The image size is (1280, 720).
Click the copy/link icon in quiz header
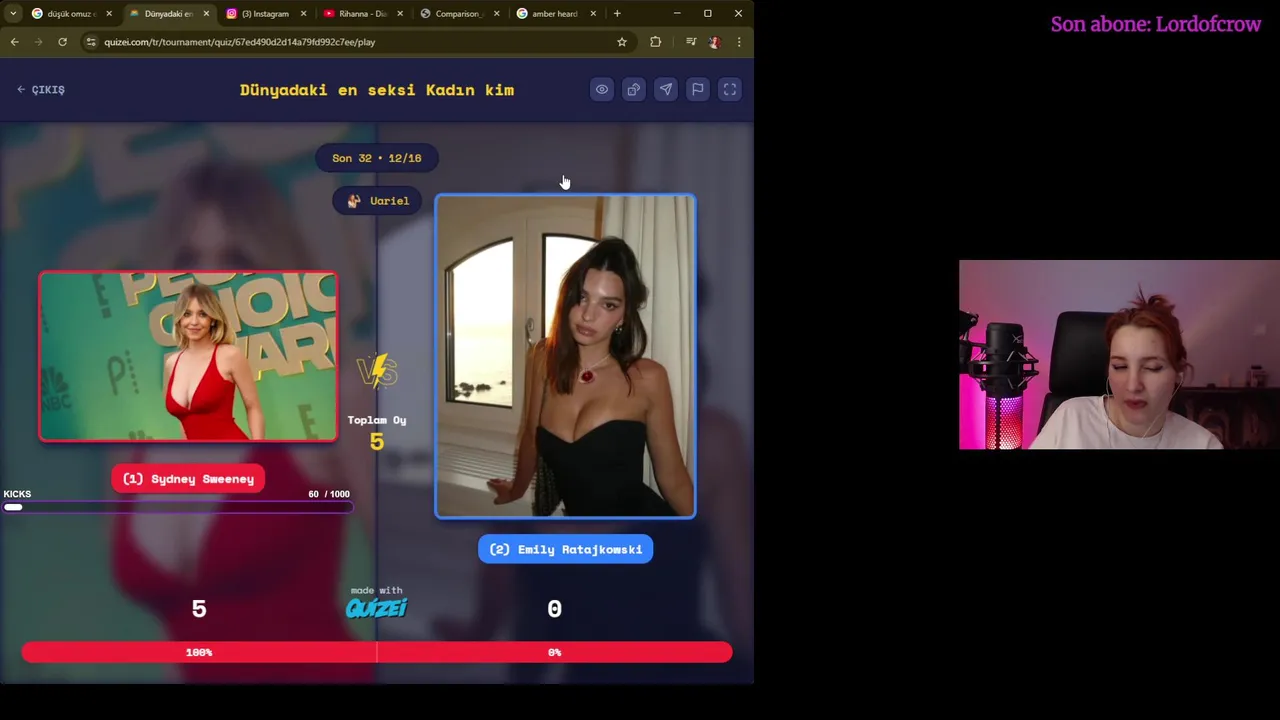point(634,90)
